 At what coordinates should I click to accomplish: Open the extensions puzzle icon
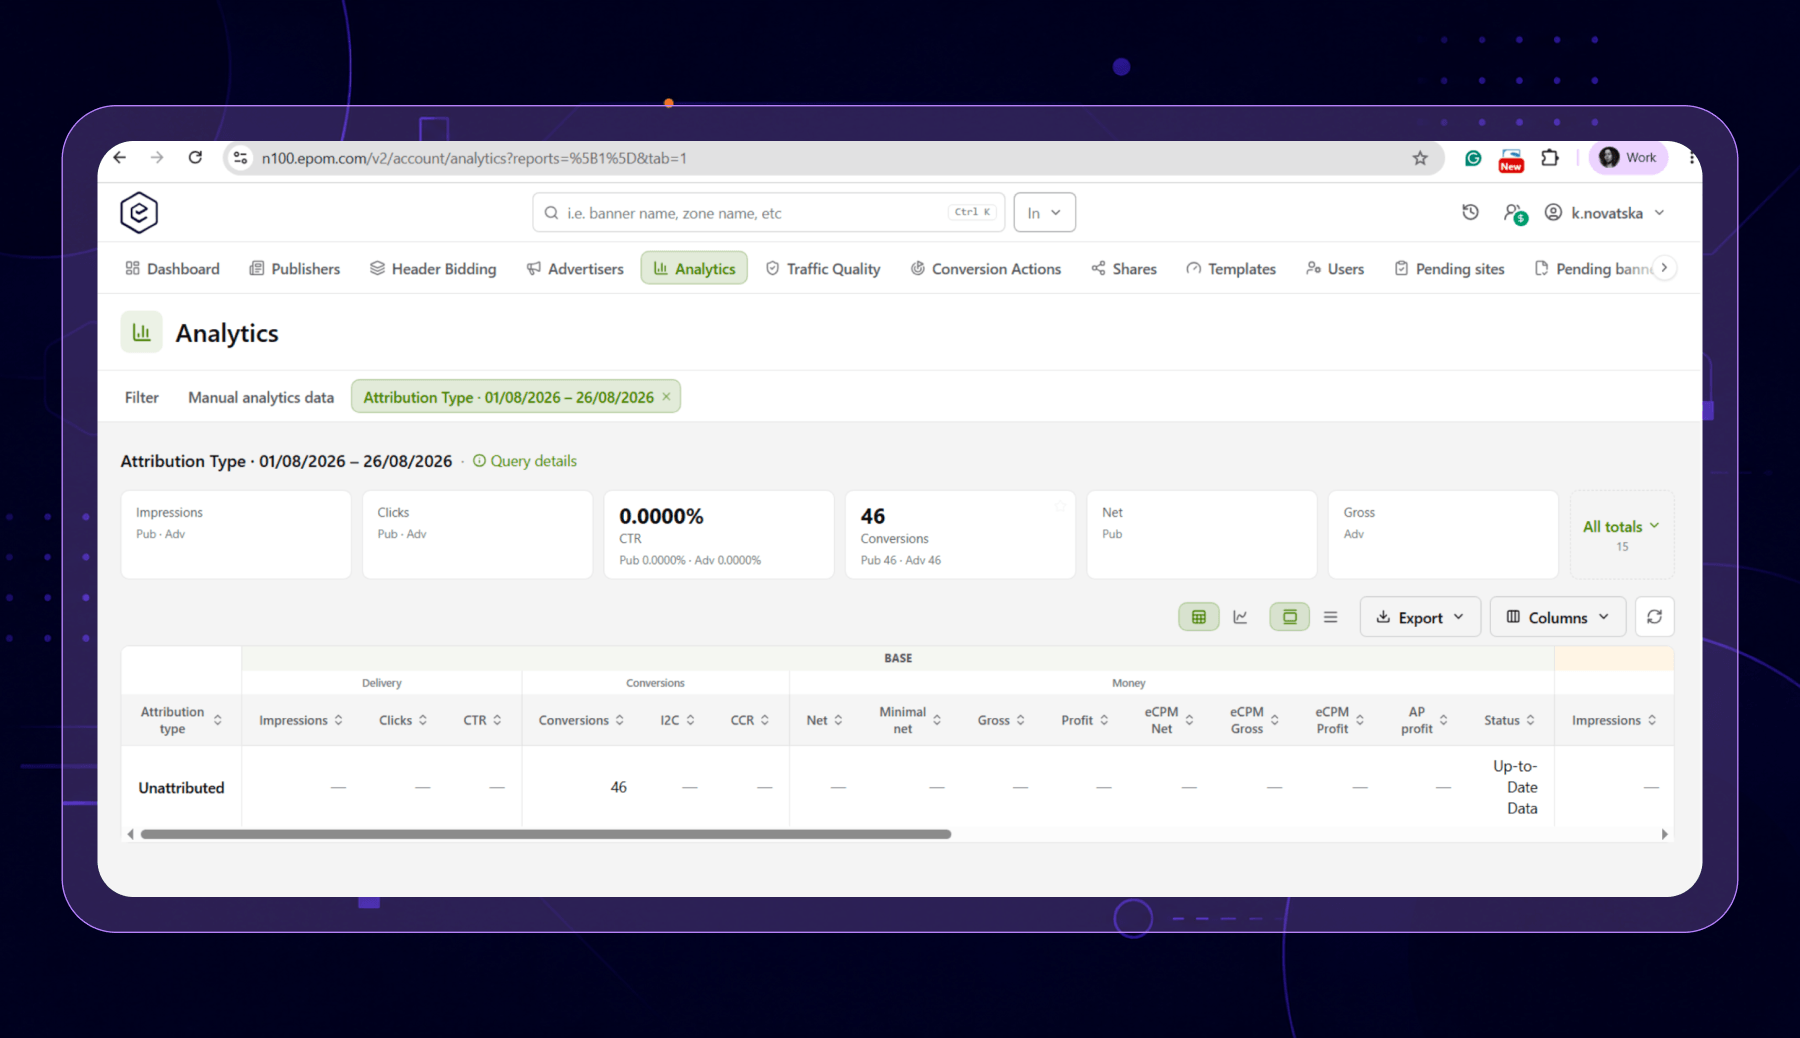1550,157
